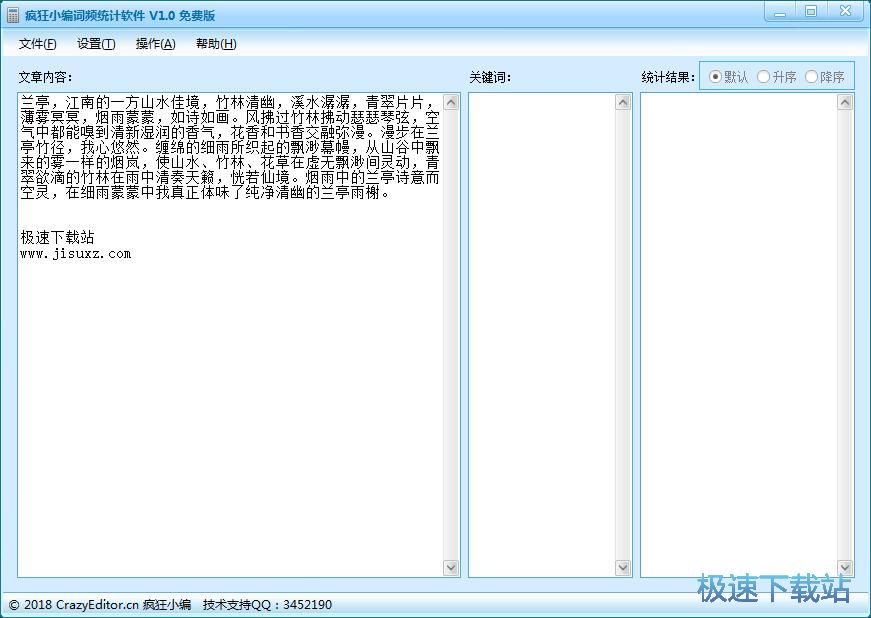This screenshot has width=871, height=618.
Task: Select the 升序 ascending radio button
Action: 777,77
